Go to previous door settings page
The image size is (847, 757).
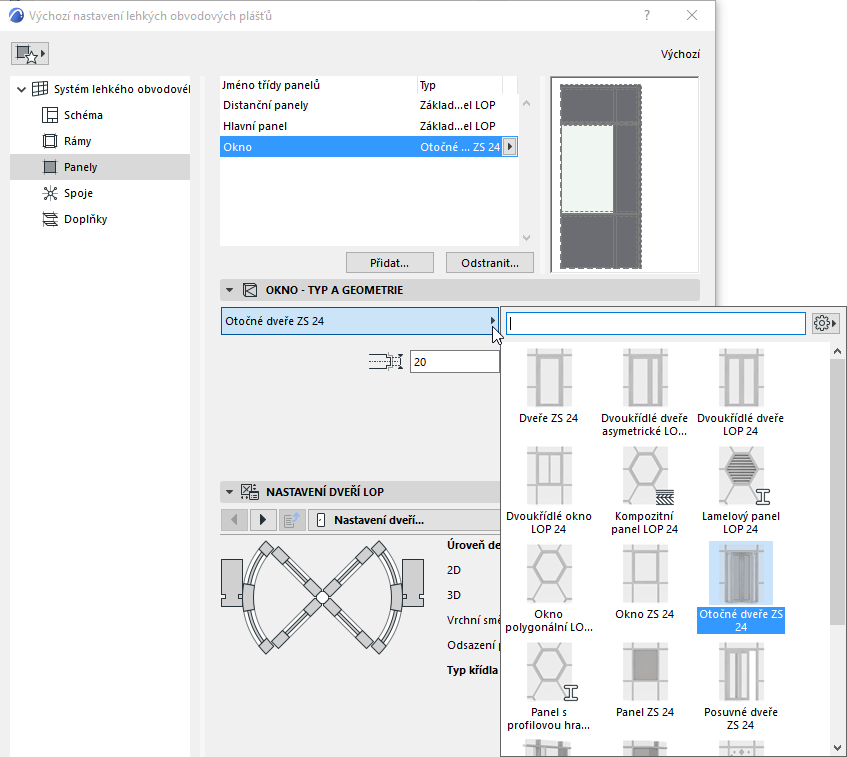[234, 520]
